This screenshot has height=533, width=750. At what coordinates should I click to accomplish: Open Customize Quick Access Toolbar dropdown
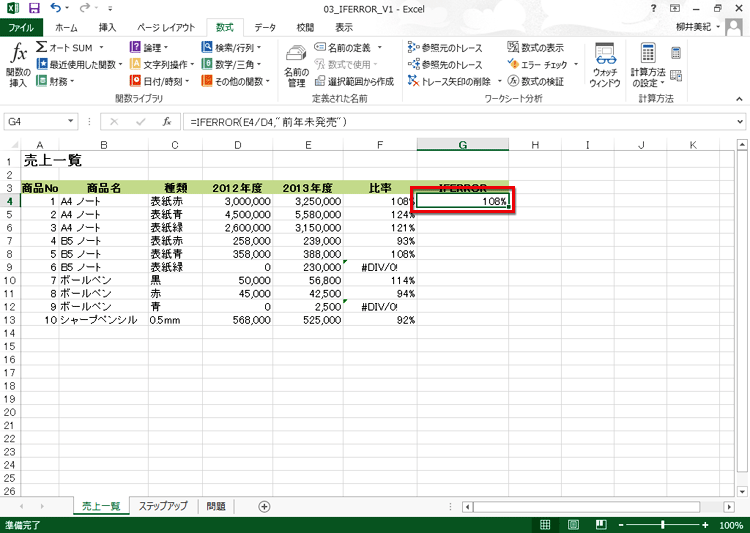click(x=110, y=8)
